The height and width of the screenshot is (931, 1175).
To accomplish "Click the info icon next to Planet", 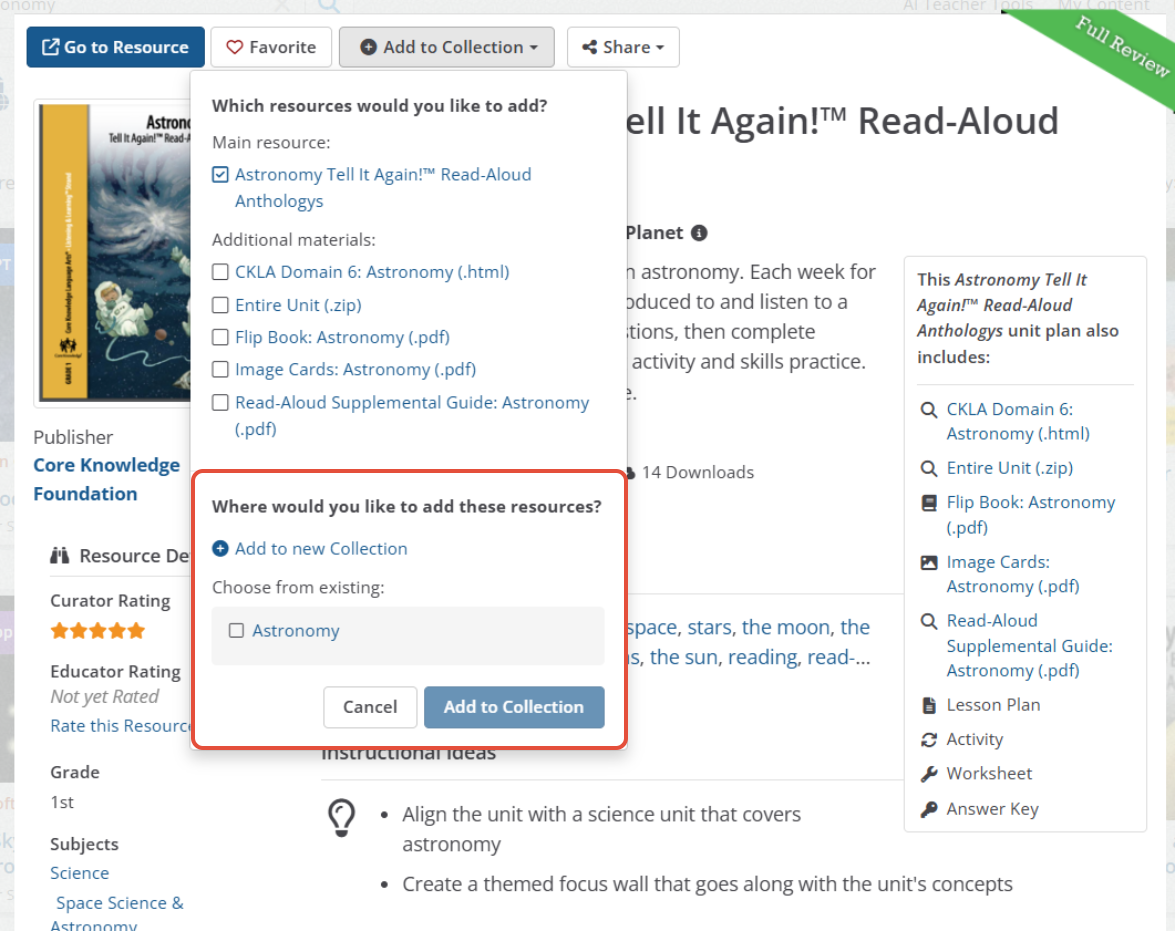I will (x=699, y=233).
